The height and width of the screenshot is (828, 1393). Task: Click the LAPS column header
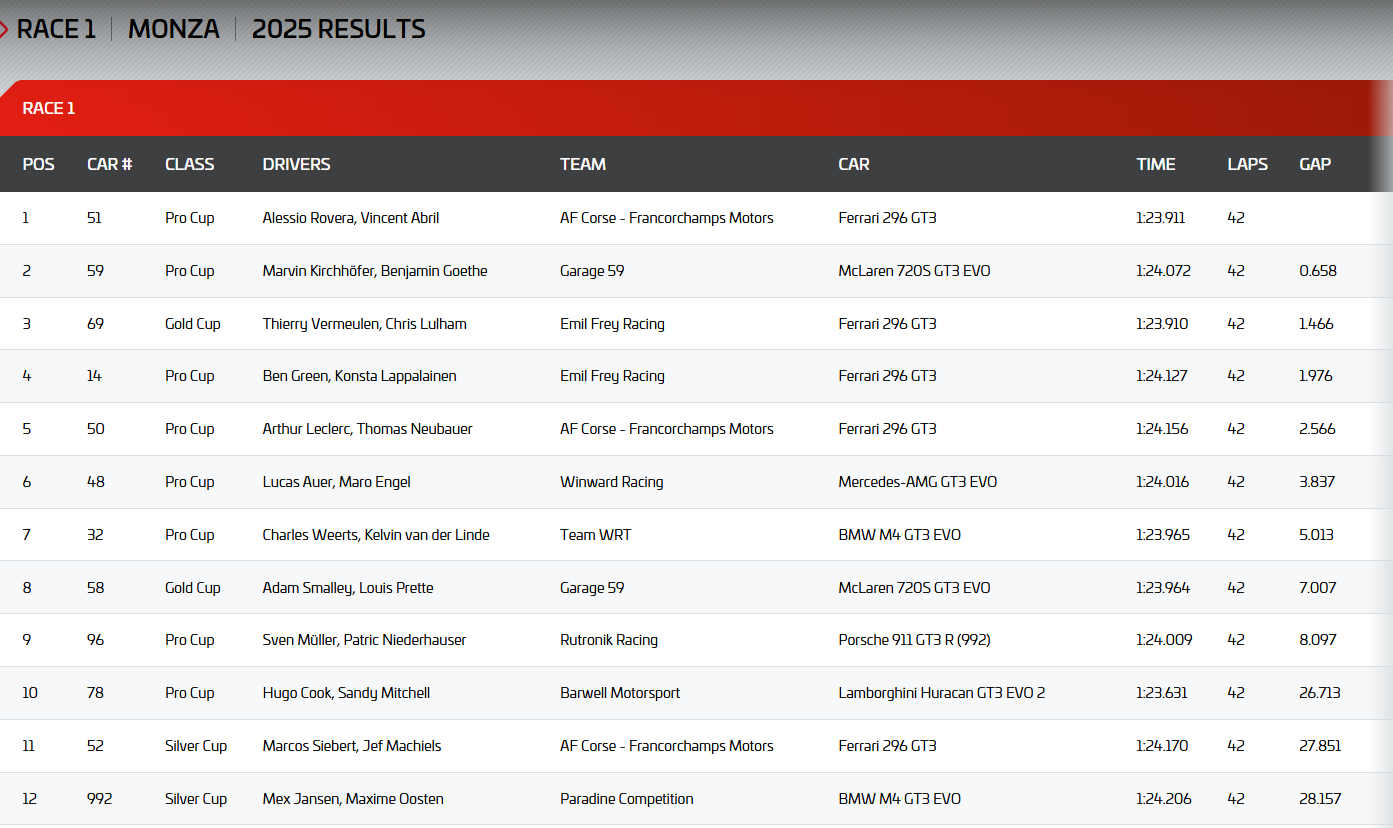(x=1248, y=164)
